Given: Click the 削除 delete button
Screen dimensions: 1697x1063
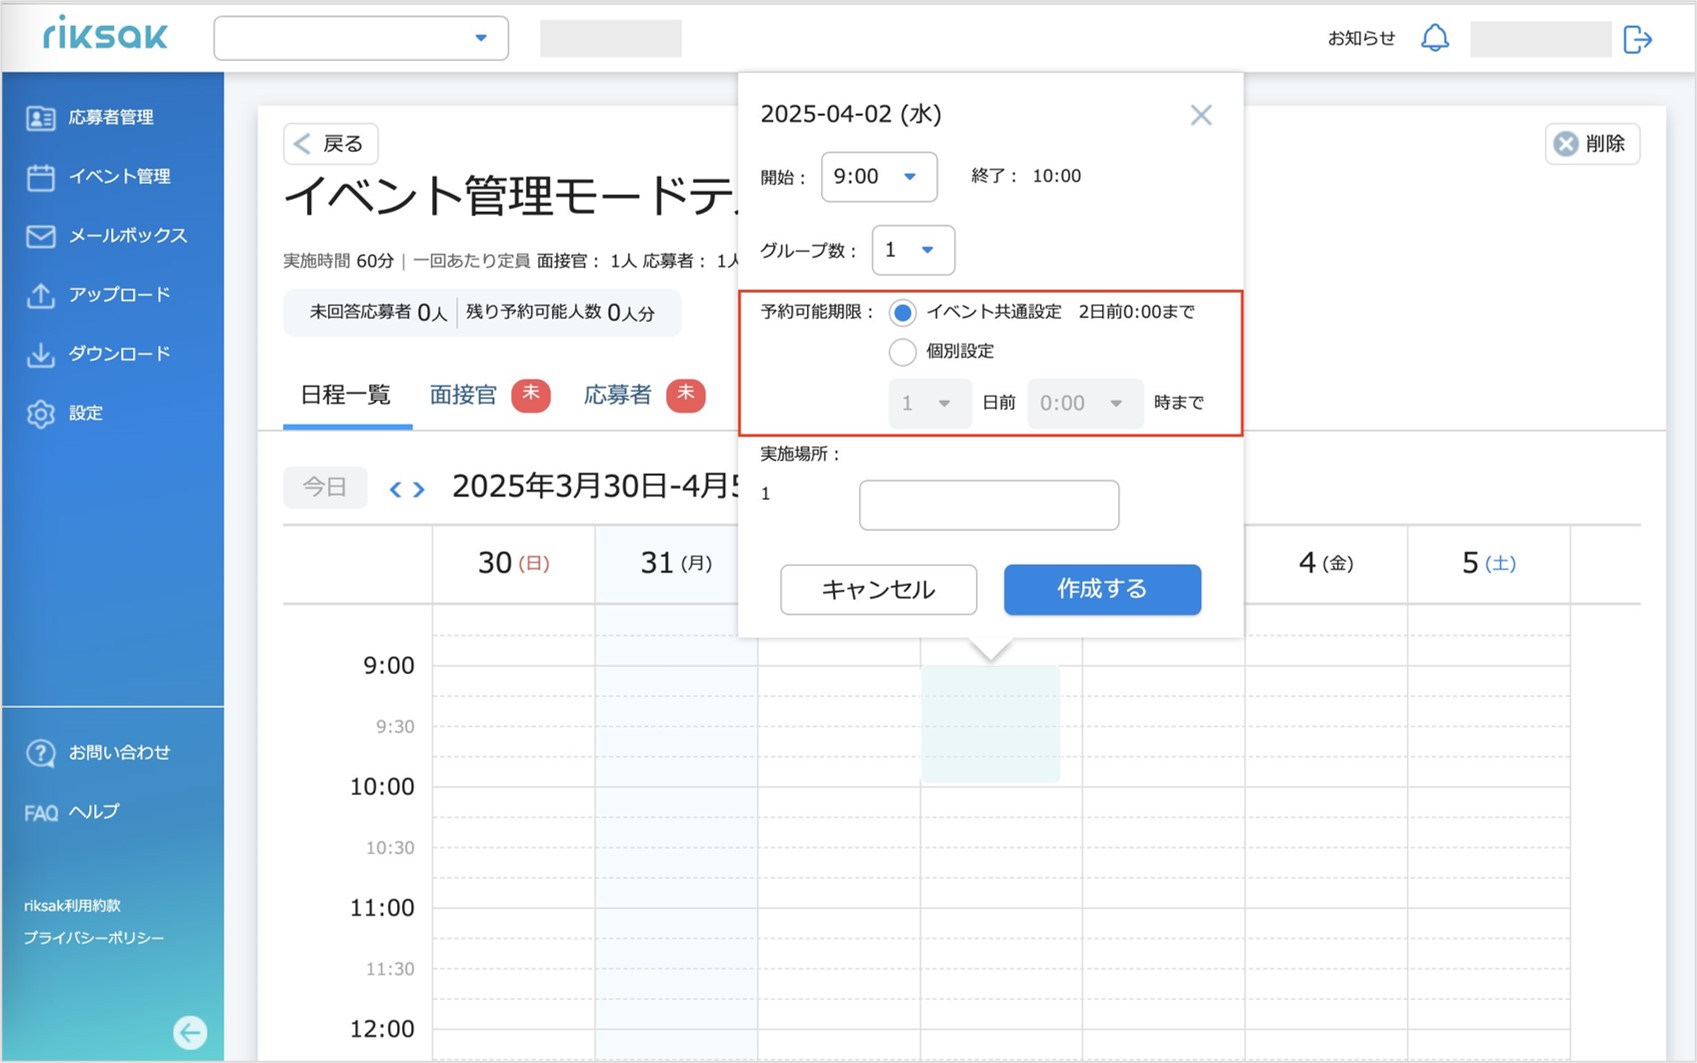Looking at the screenshot, I should tap(1592, 144).
